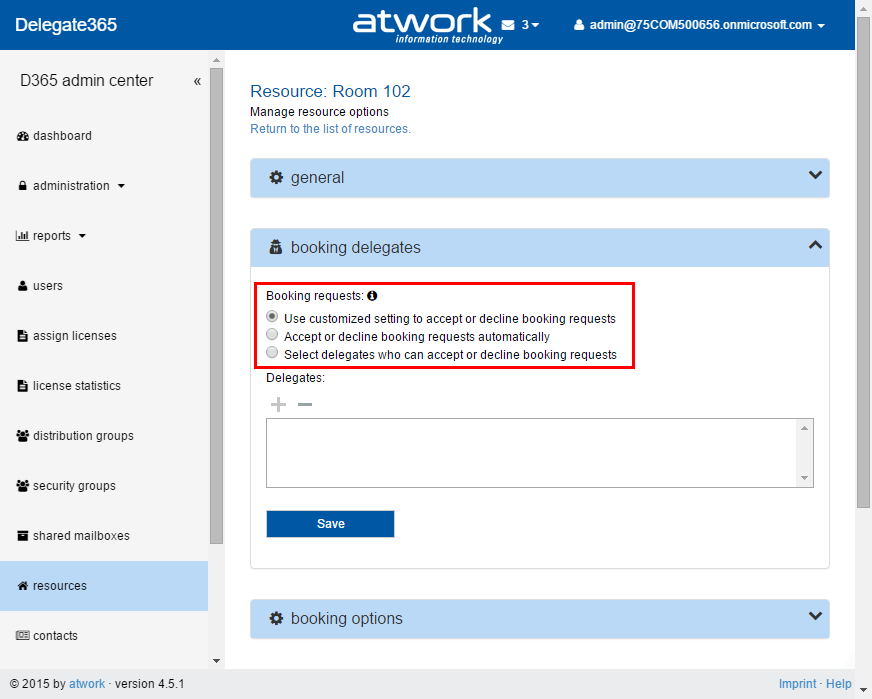Screen dimensions: 872x699
Task: Open security groups page
Action: coord(75,486)
